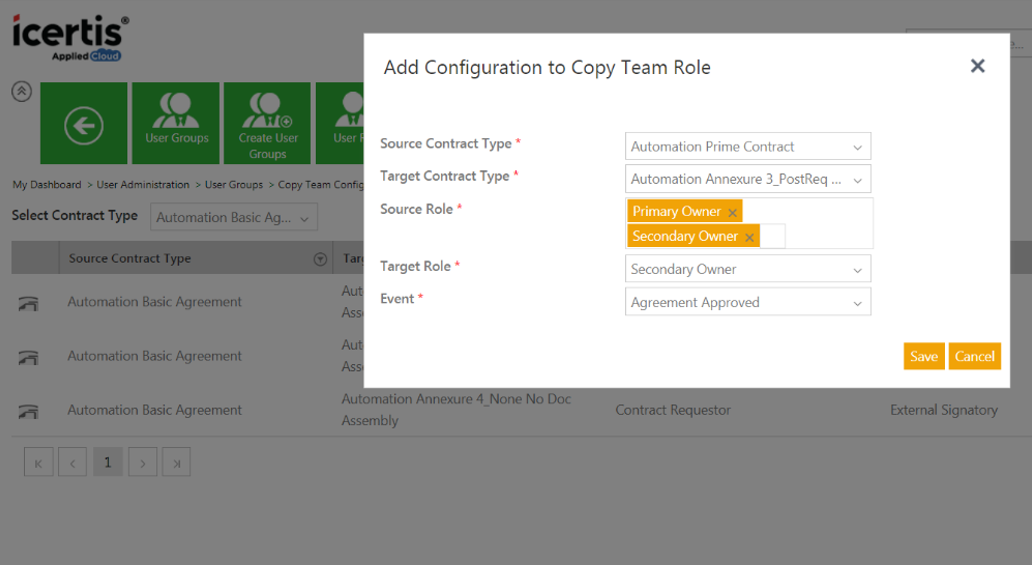The image size is (1032, 565).
Task: Close the Add Configuration dialog
Action: point(977,66)
